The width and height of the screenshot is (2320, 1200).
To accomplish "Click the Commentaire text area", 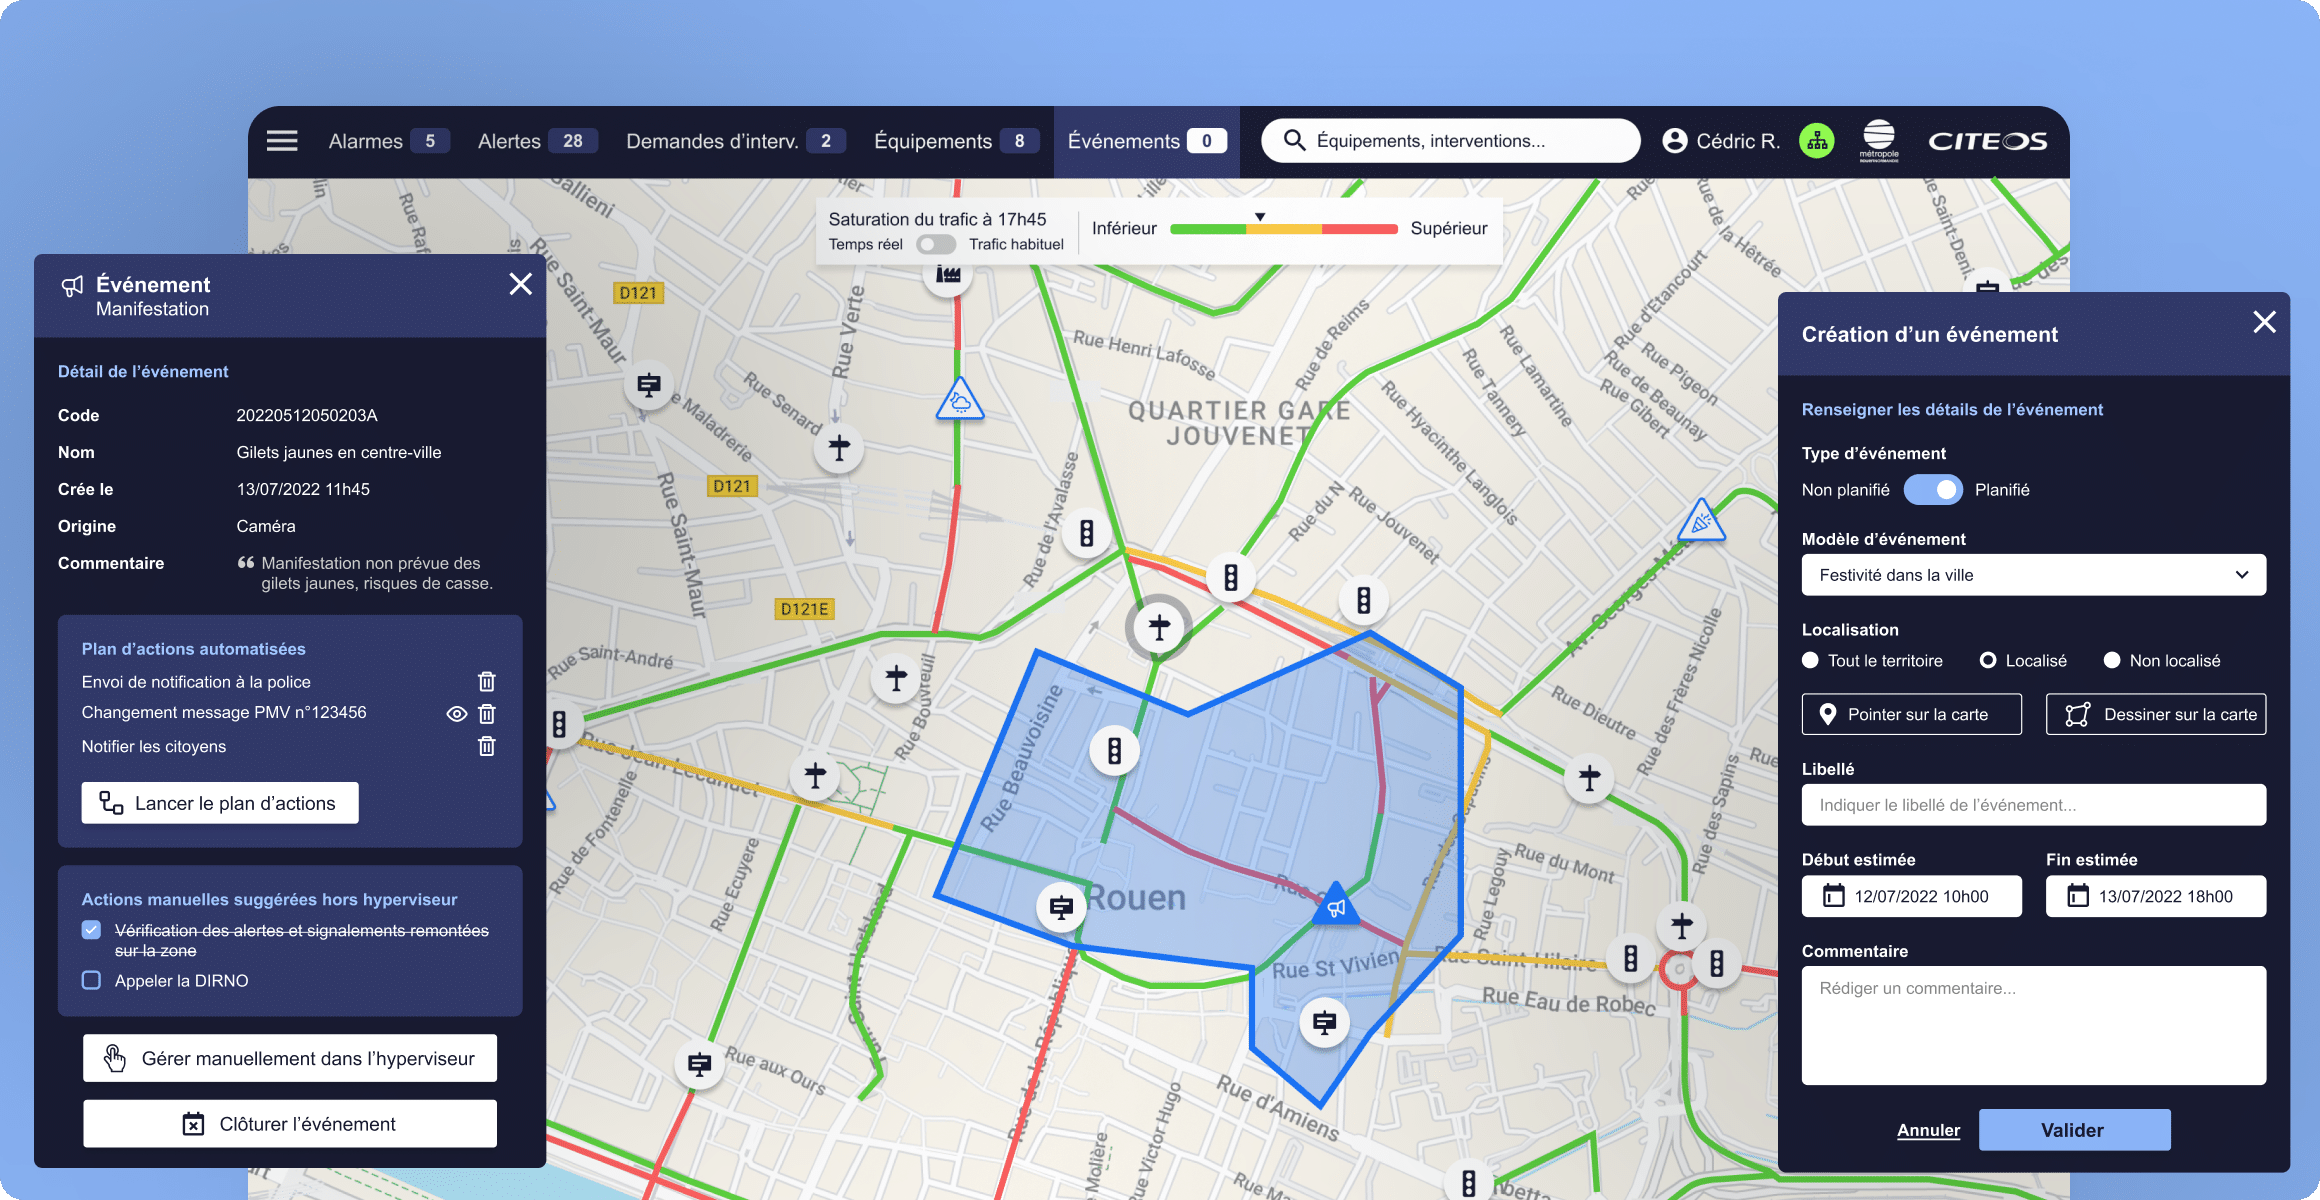I will 2033,1025.
